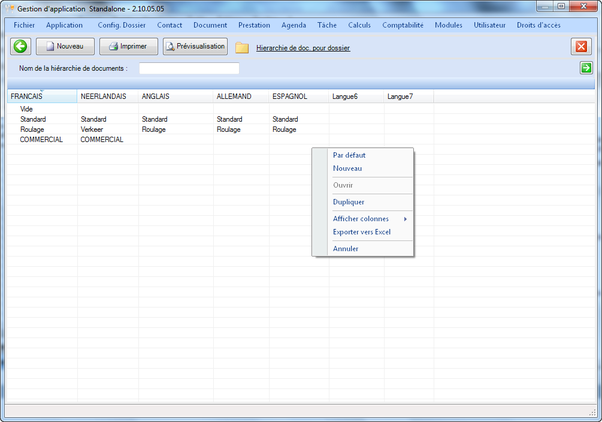This screenshot has width=602, height=422.
Task: Open the Hierarchie de doc. pour dossier link
Action: click(303, 47)
